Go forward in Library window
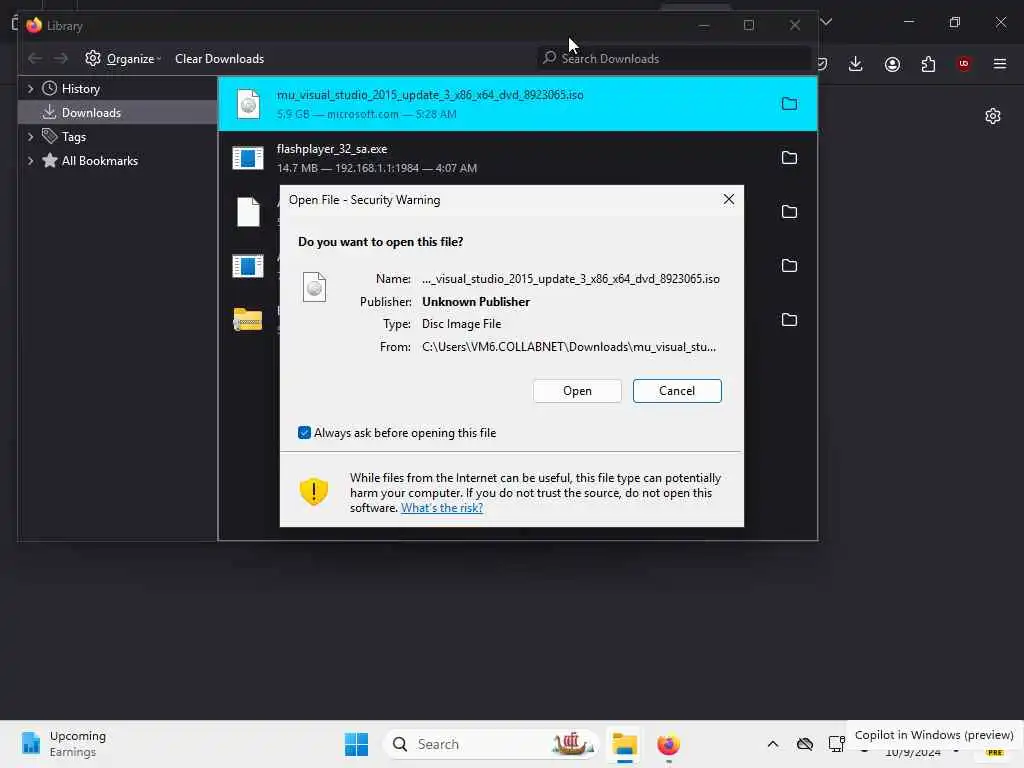Image resolution: width=1024 pixels, height=768 pixels. 61,58
